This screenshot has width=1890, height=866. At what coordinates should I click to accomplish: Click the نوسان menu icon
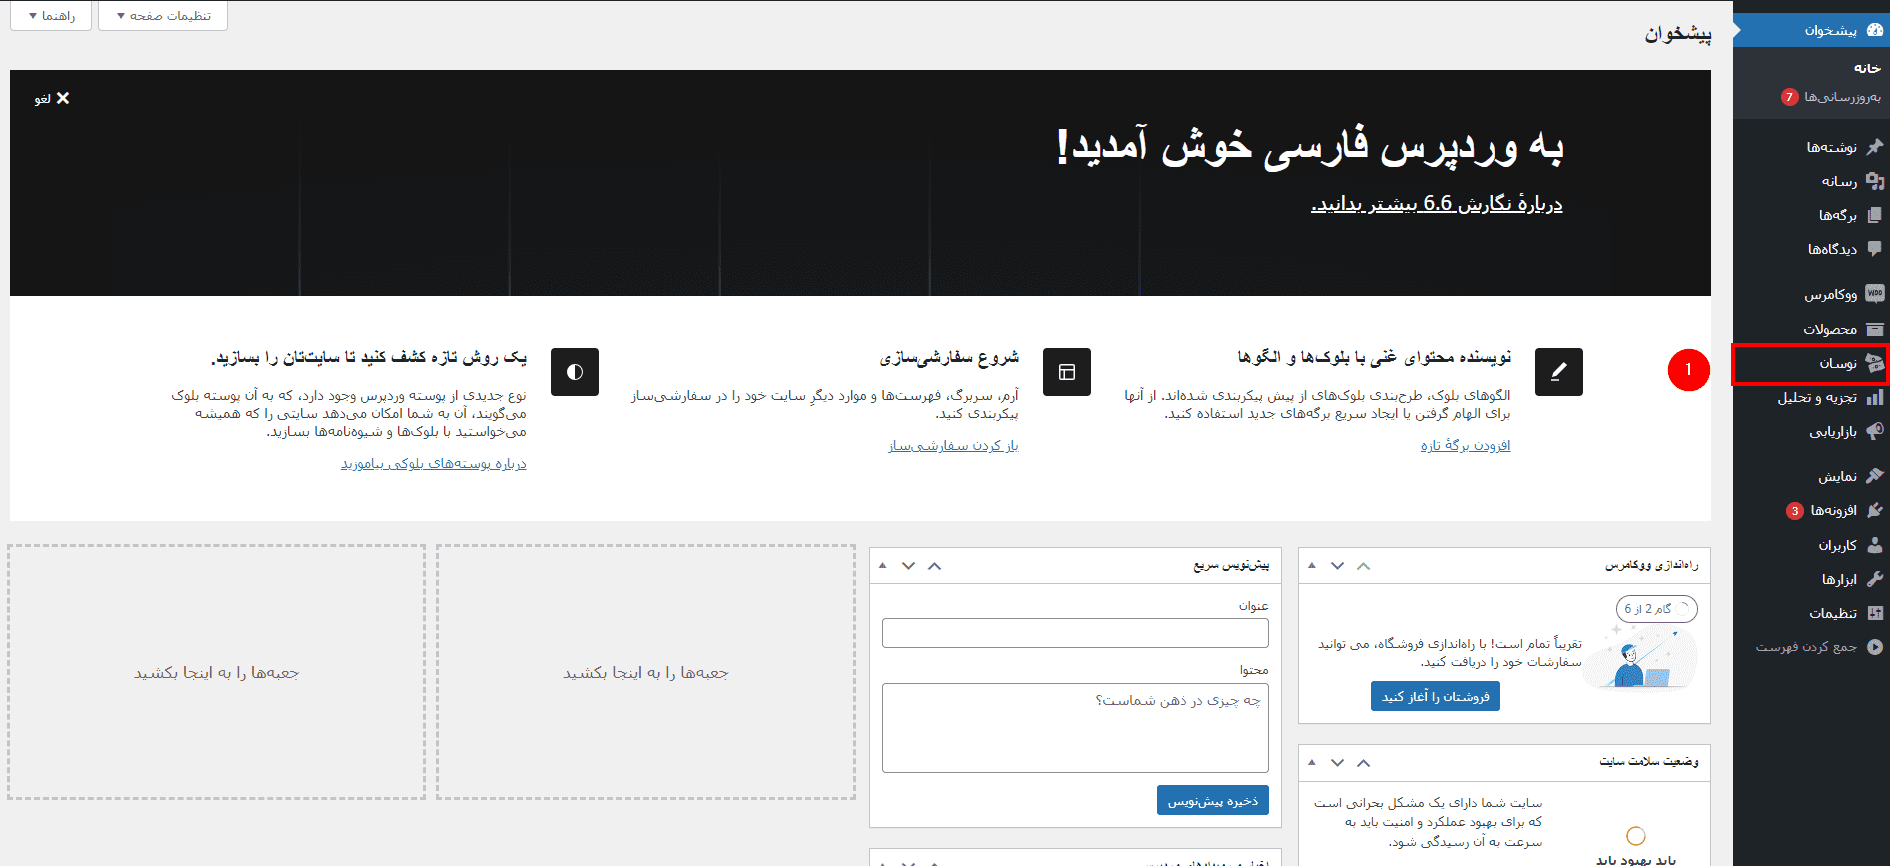click(1875, 363)
